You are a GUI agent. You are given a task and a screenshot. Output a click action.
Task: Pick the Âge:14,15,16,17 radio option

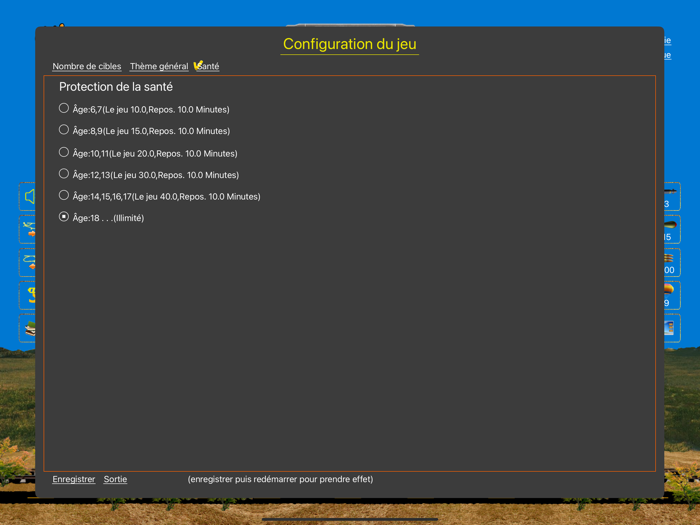point(64,196)
